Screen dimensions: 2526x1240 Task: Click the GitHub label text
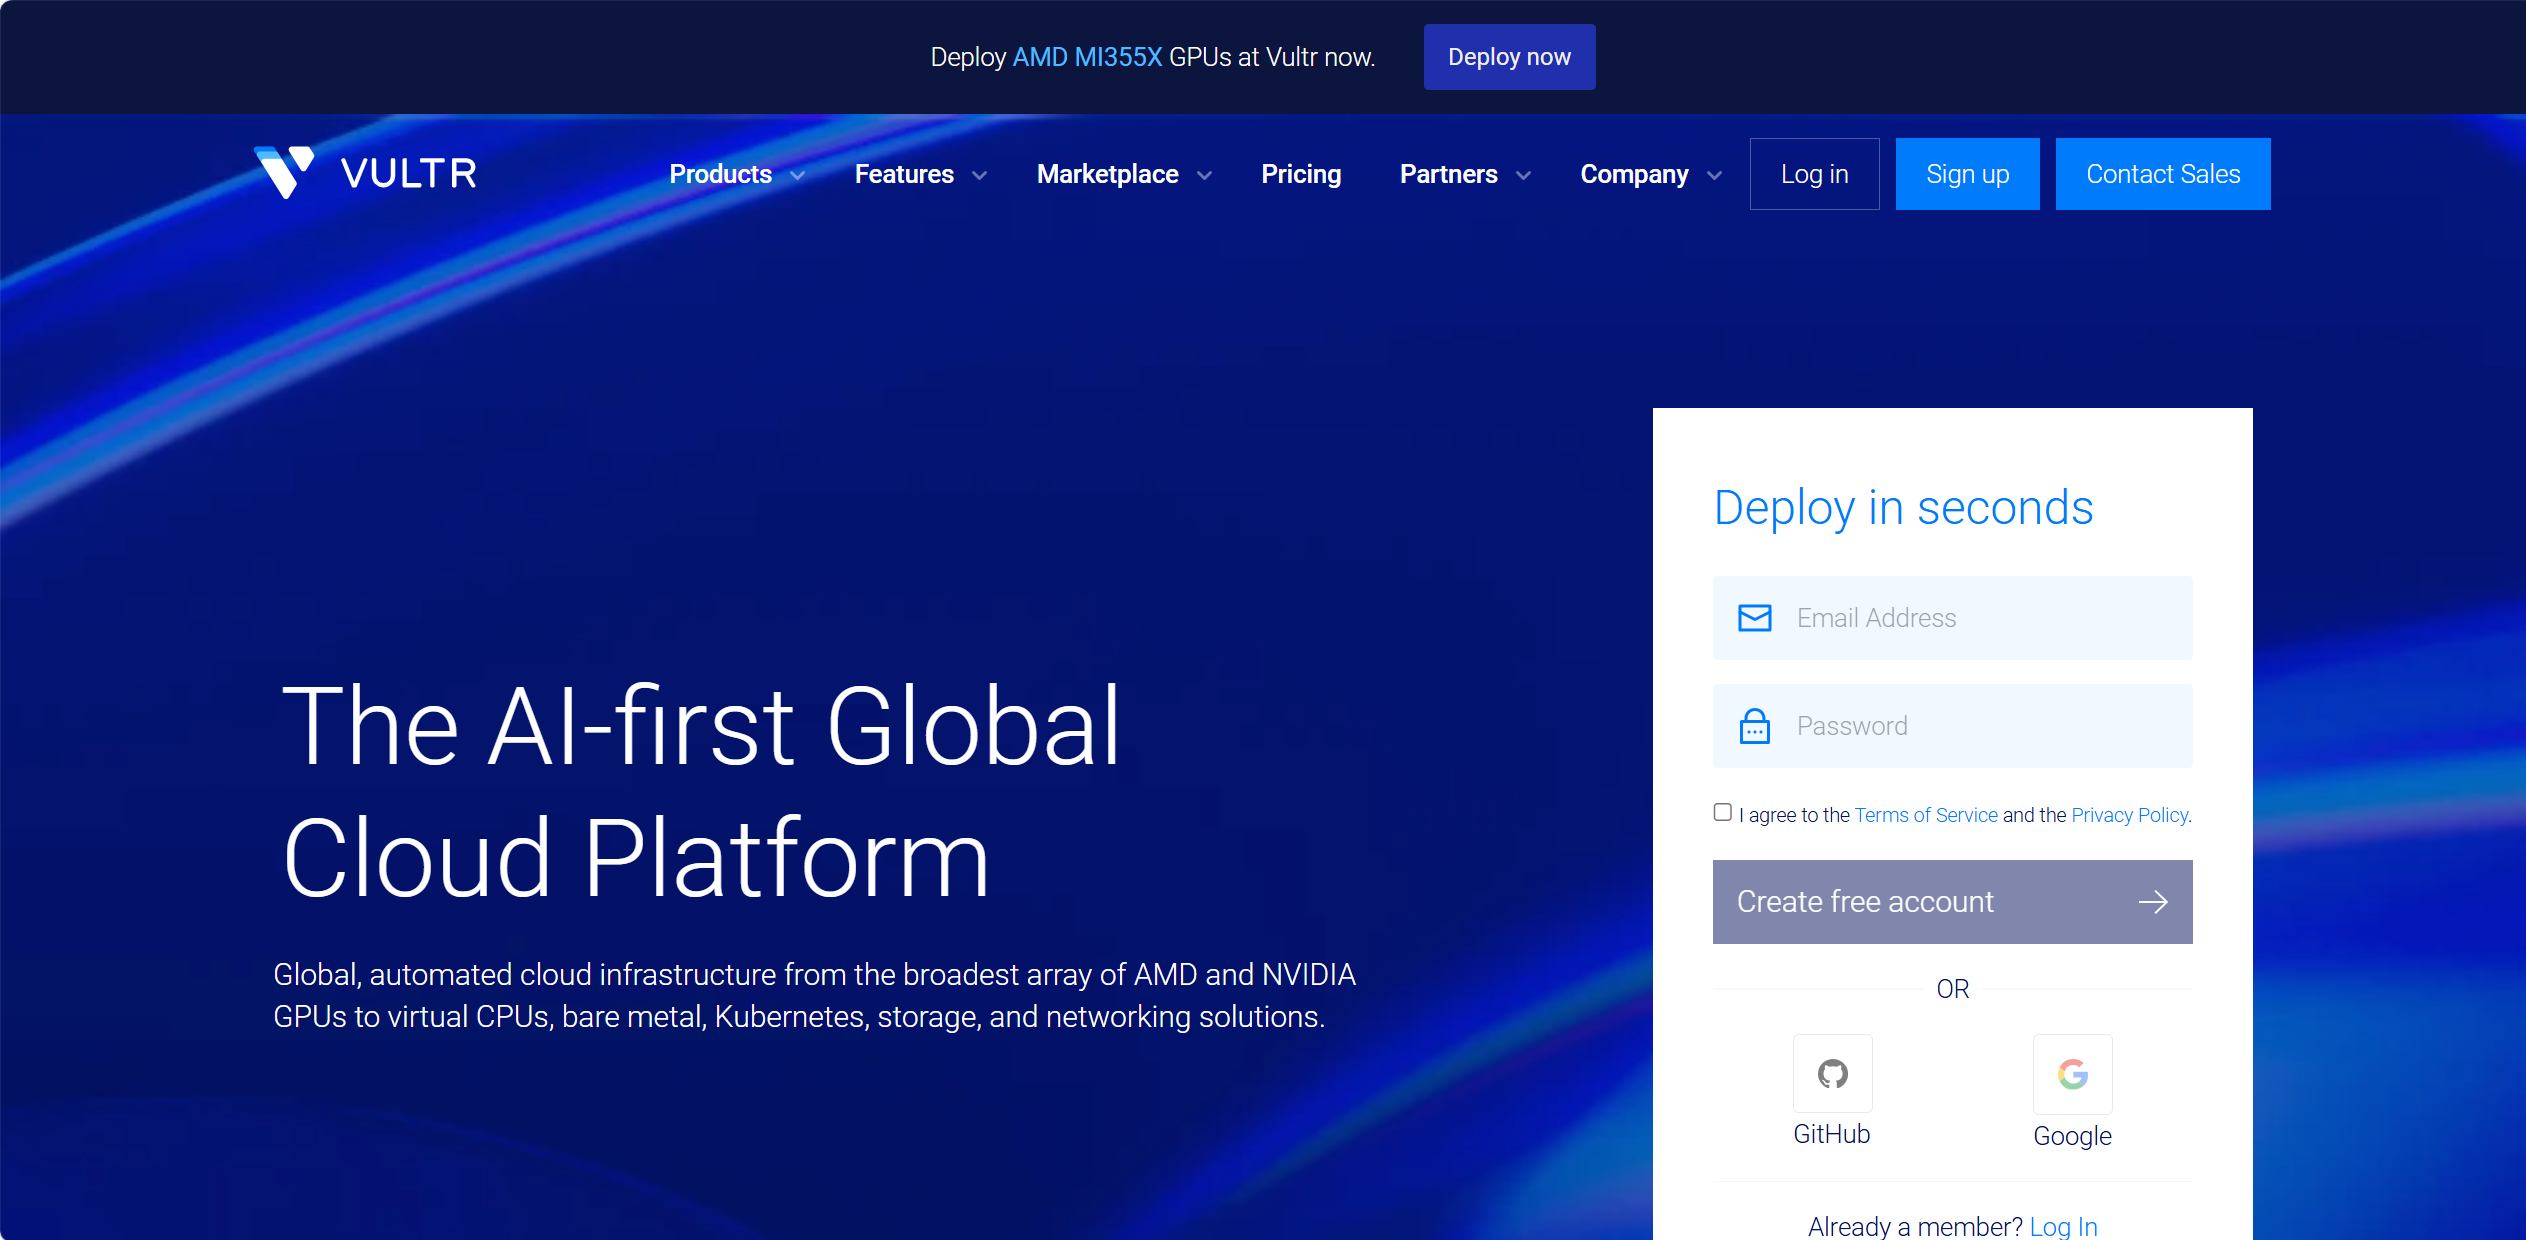pos(1831,1134)
